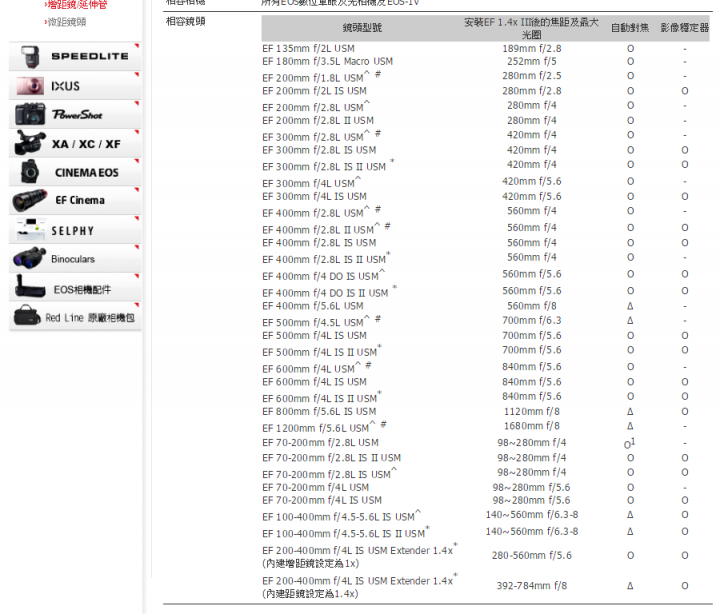Select the 安裝EF 1.4x III後的焦距及最大光圈 header

tap(531, 28)
